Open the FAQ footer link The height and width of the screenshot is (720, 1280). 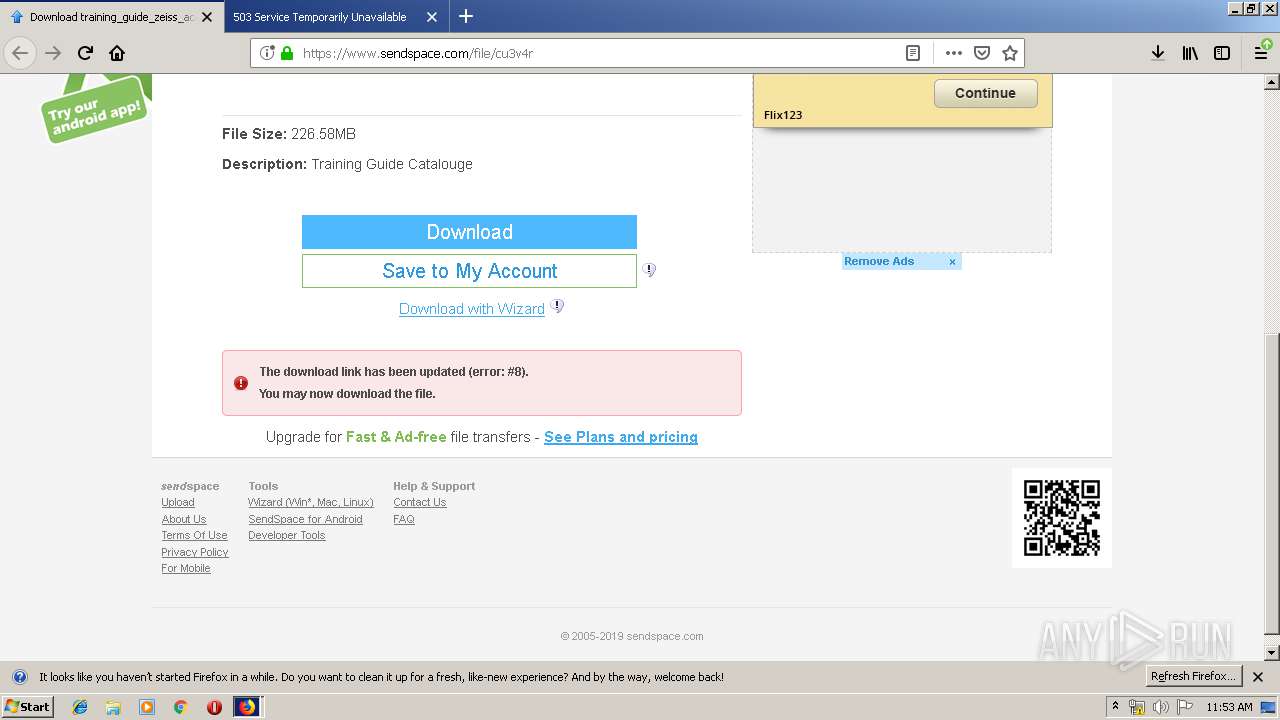tap(404, 519)
